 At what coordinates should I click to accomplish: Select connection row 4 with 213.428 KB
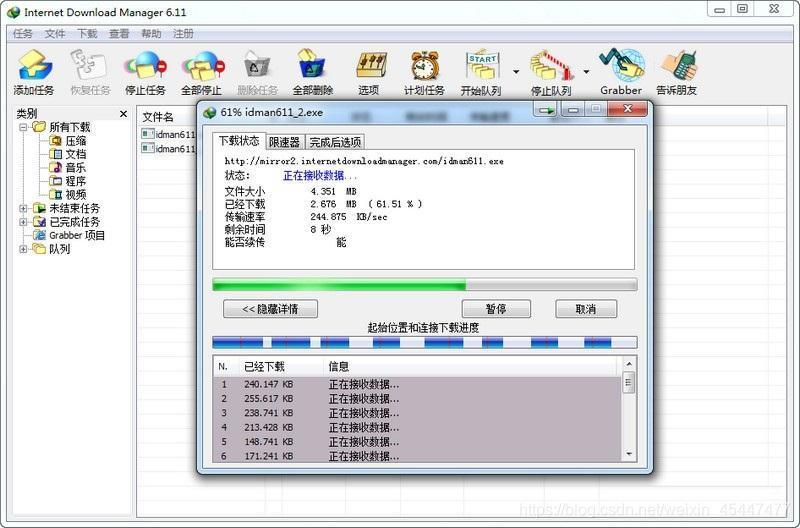(417, 427)
